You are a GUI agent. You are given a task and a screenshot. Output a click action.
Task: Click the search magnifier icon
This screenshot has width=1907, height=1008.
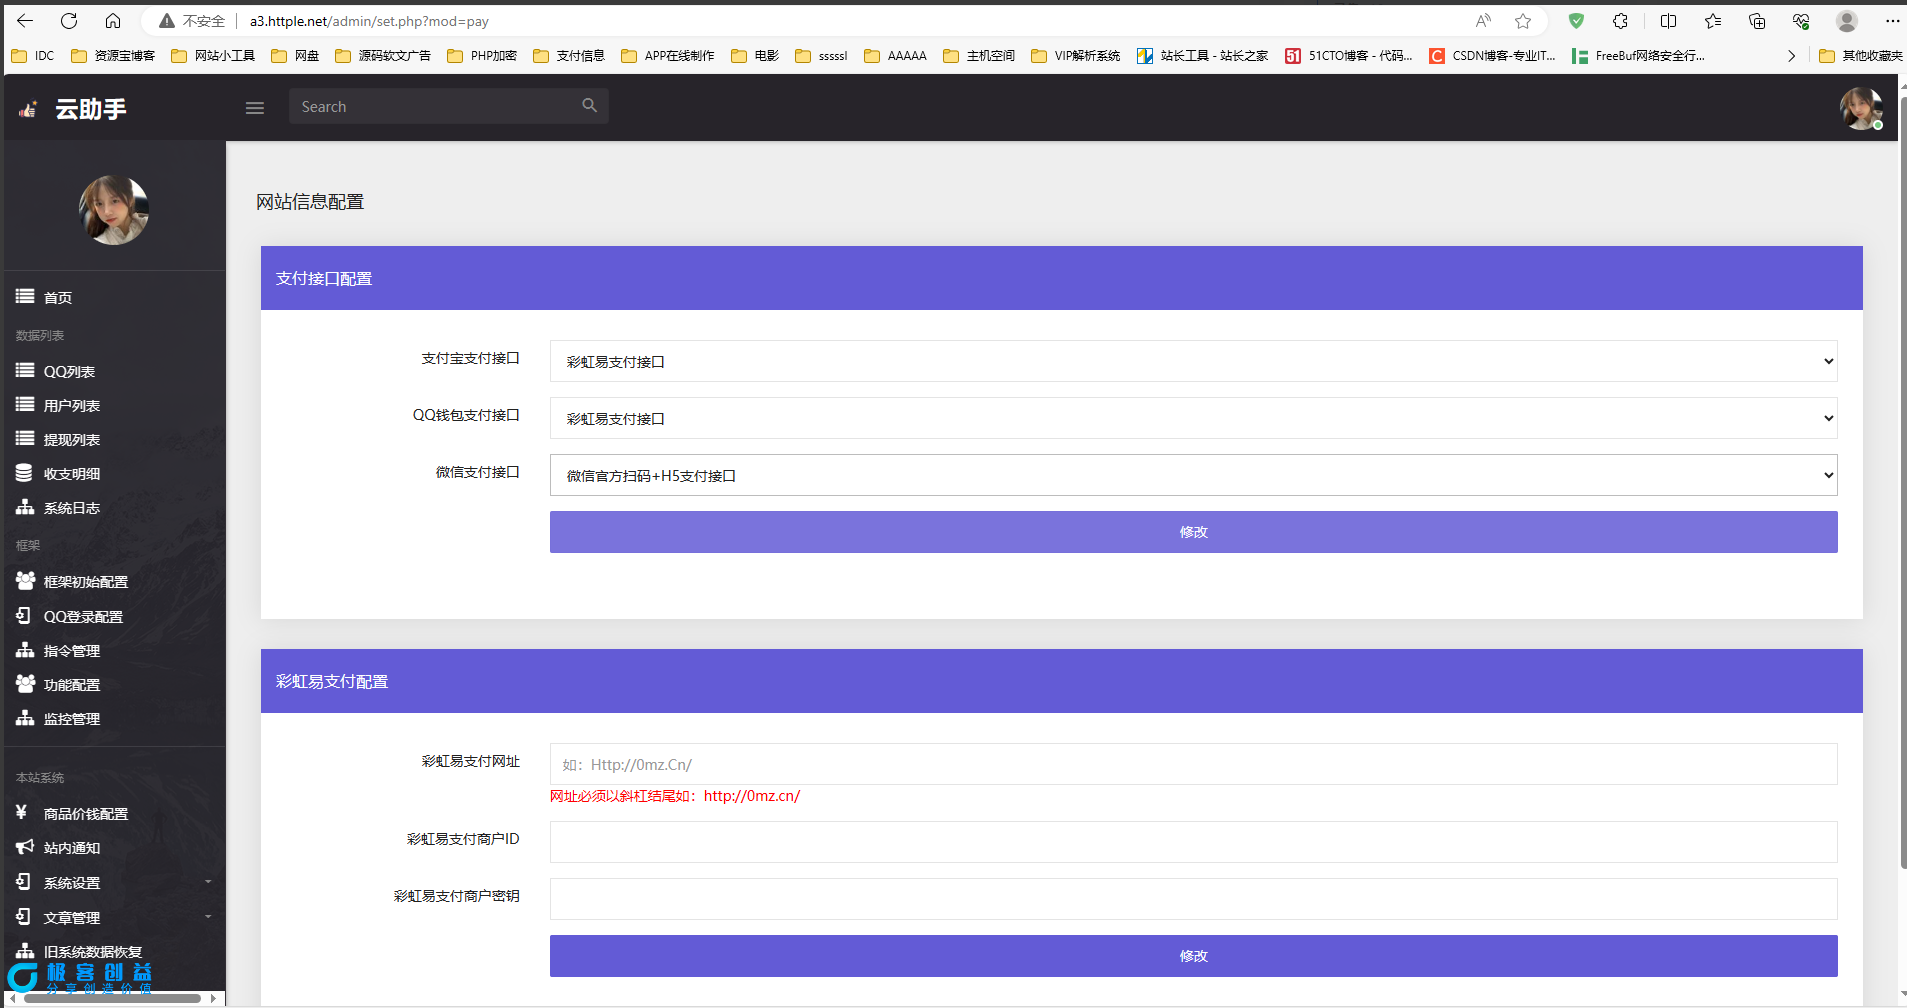pos(589,106)
